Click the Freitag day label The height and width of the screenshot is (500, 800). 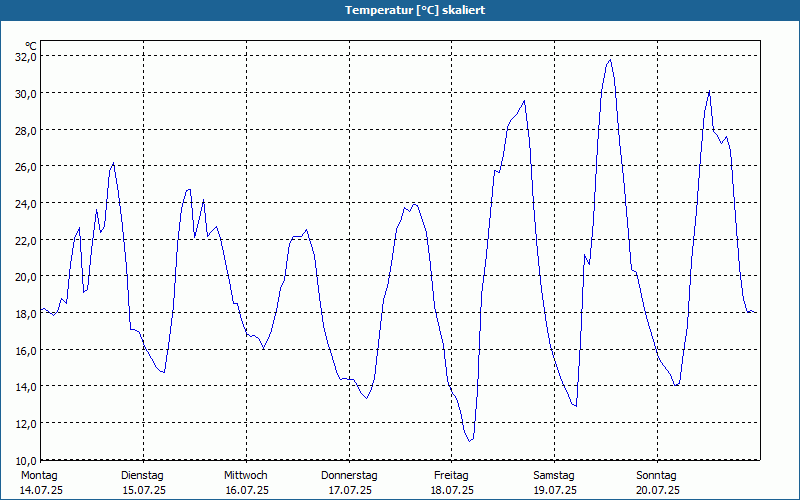(x=451, y=476)
